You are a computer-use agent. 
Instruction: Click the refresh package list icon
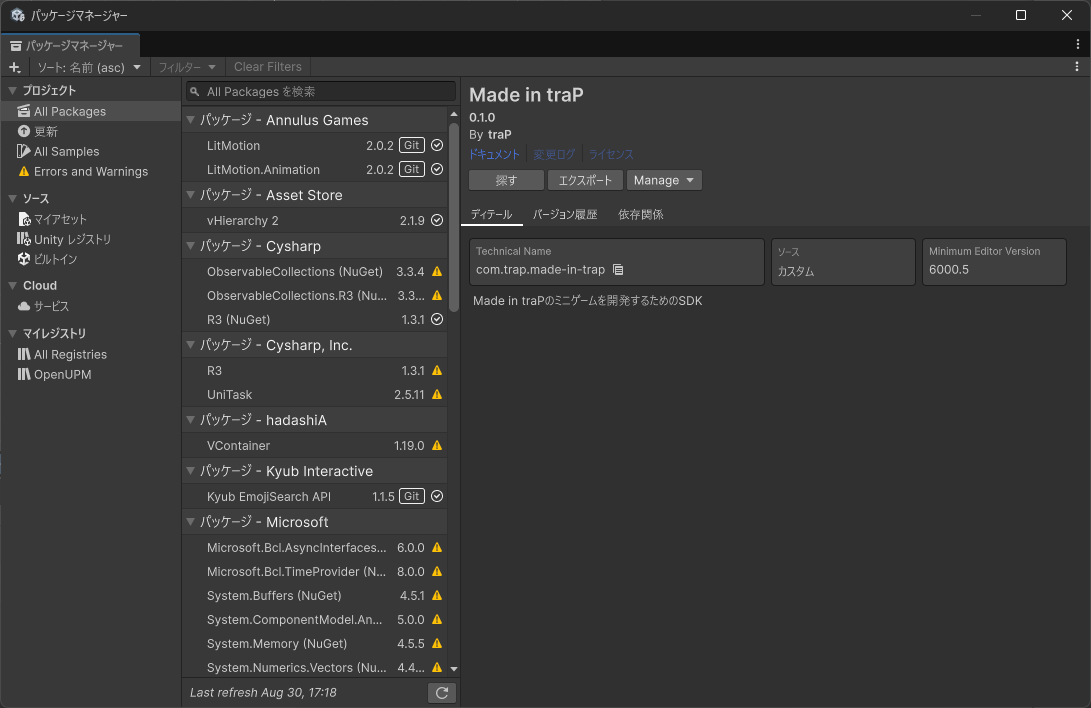(x=442, y=693)
